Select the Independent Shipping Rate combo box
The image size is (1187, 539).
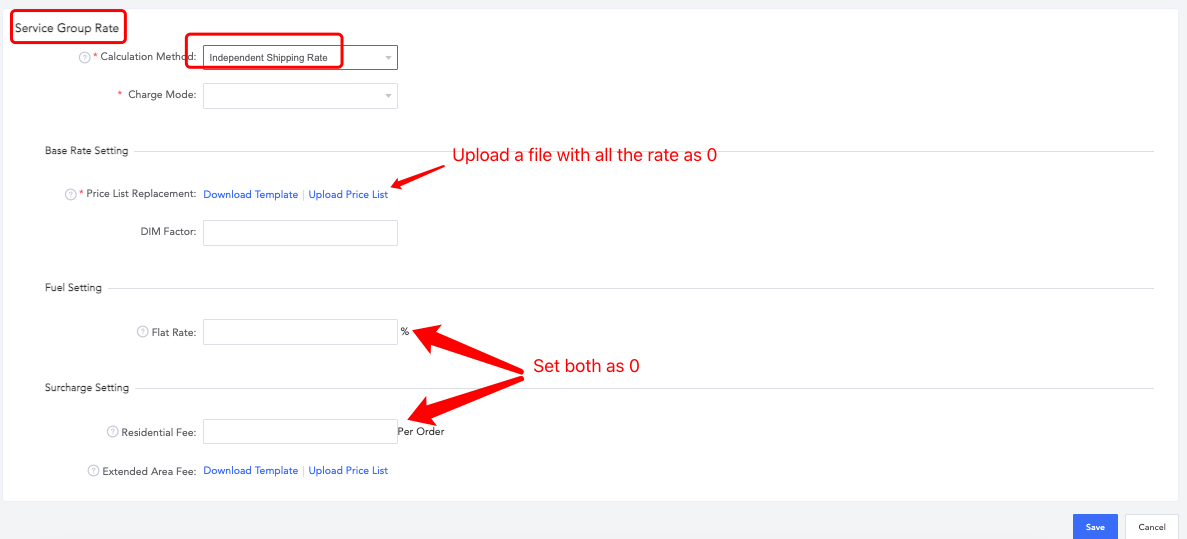click(301, 58)
